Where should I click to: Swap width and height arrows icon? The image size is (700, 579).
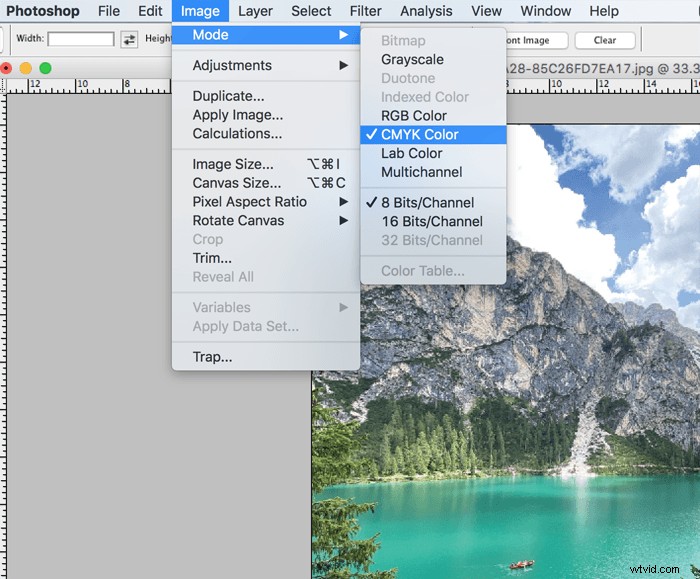pos(129,40)
